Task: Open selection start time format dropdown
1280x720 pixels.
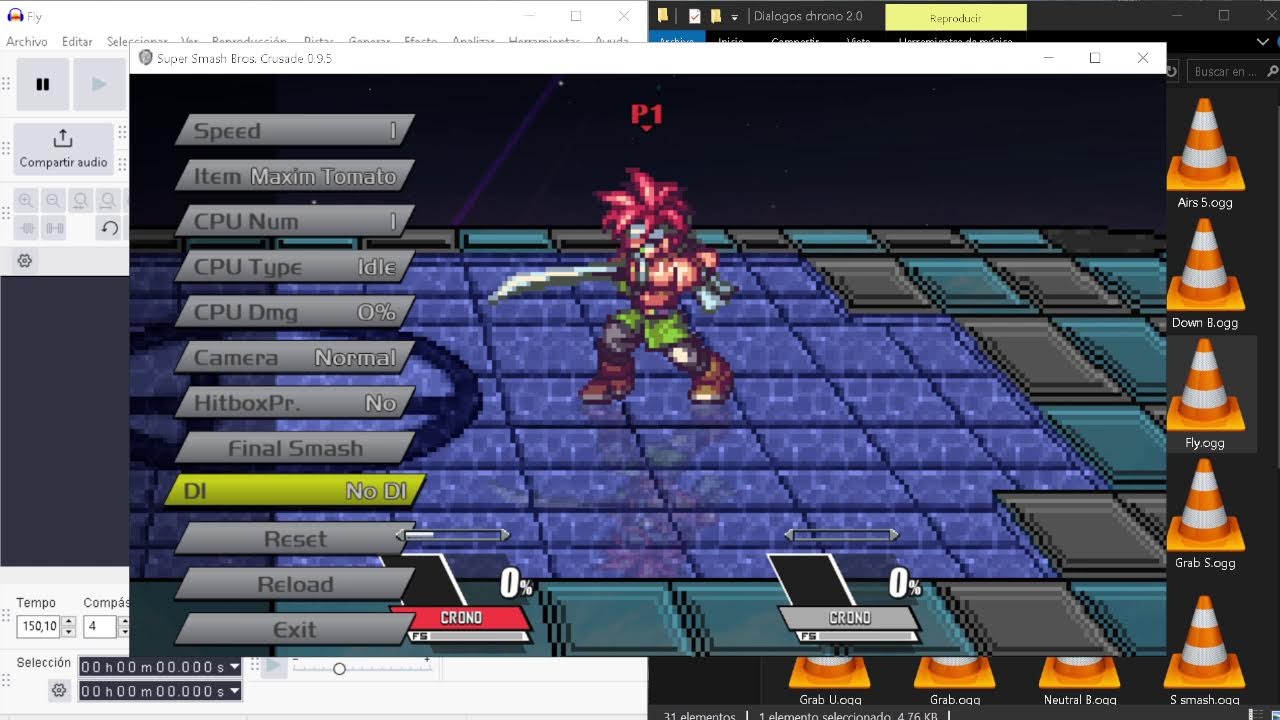Action: coord(234,666)
